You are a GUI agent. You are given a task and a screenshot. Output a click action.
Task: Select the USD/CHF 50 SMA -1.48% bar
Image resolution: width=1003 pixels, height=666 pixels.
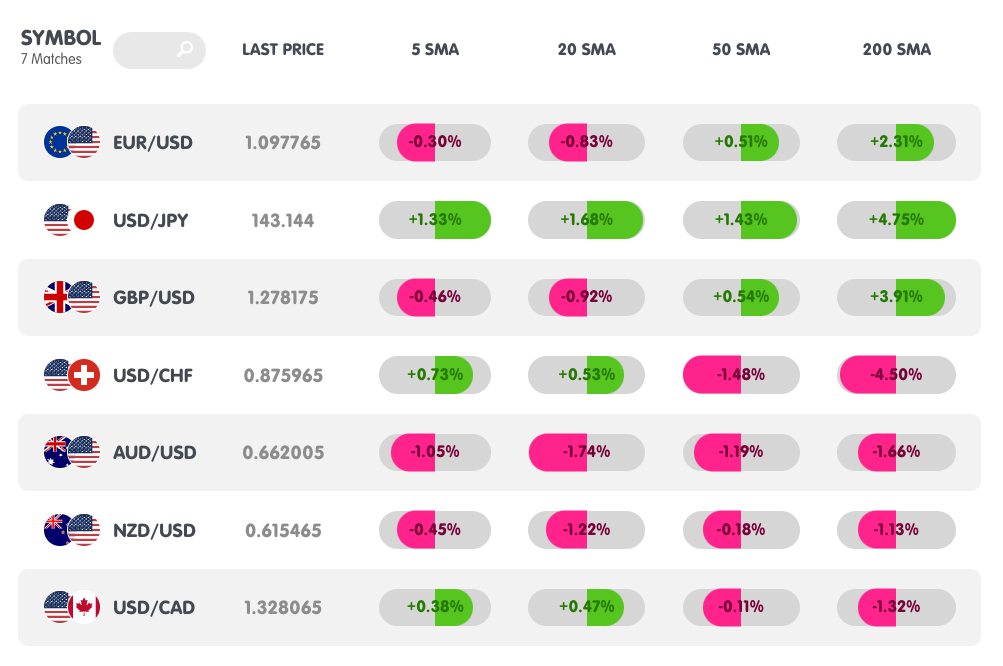pos(741,375)
